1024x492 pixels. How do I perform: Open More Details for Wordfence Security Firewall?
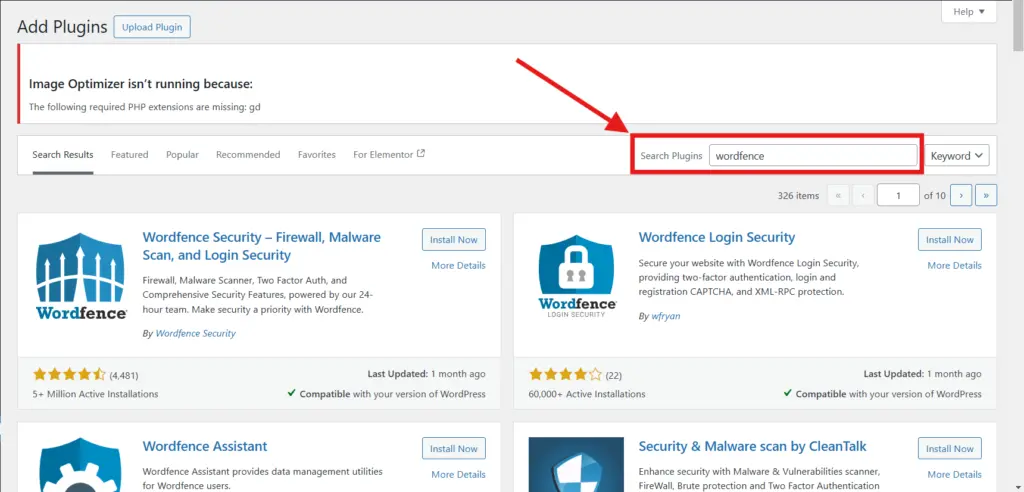458,265
